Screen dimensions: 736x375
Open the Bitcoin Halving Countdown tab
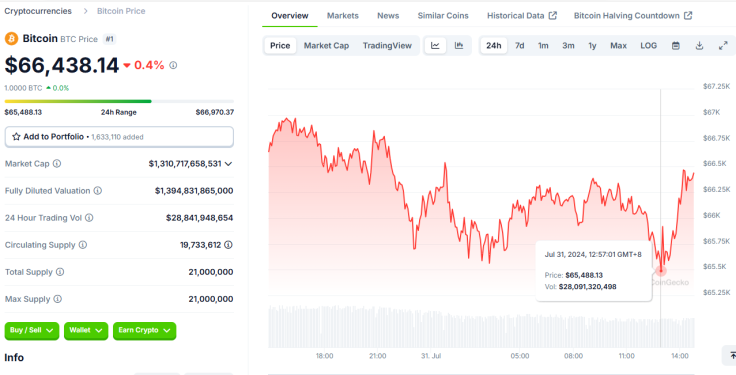[x=633, y=15]
